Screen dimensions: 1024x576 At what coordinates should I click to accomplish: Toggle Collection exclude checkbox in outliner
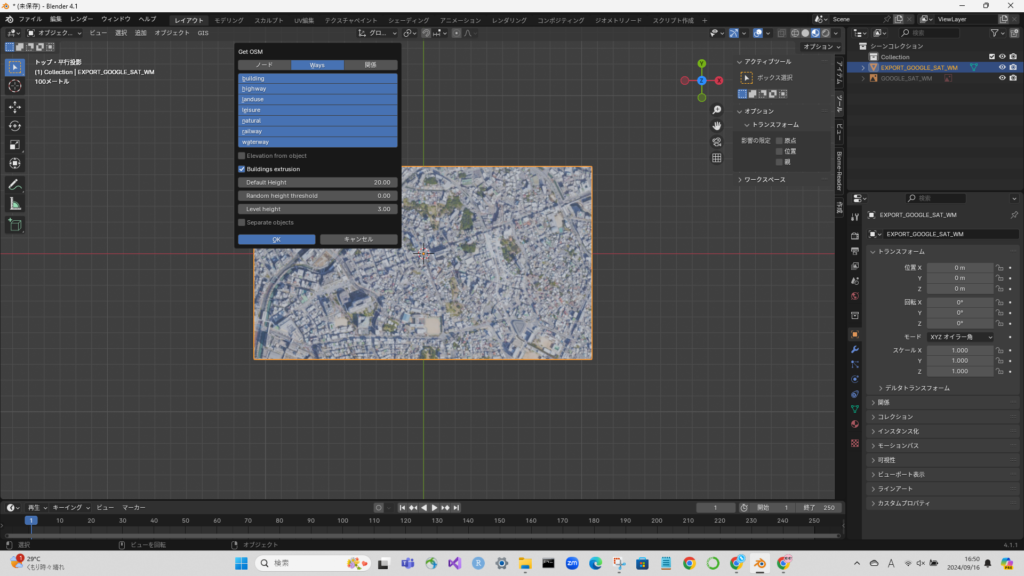pos(991,57)
